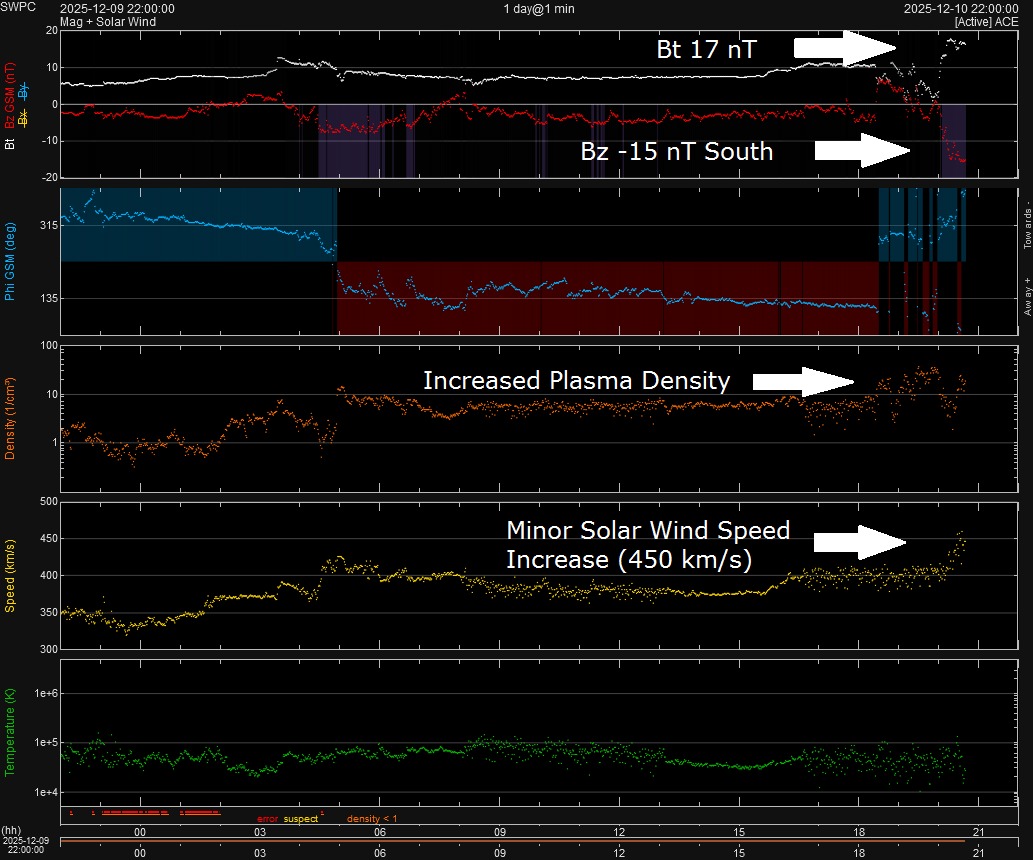Click the 'suspect' flag legend entry
This screenshot has height=860, width=1033.
[301, 818]
